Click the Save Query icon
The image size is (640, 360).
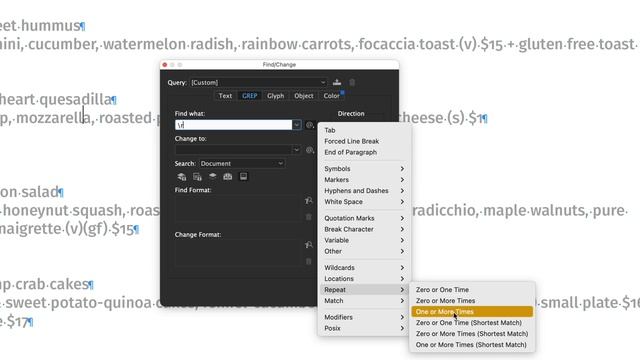(x=337, y=82)
